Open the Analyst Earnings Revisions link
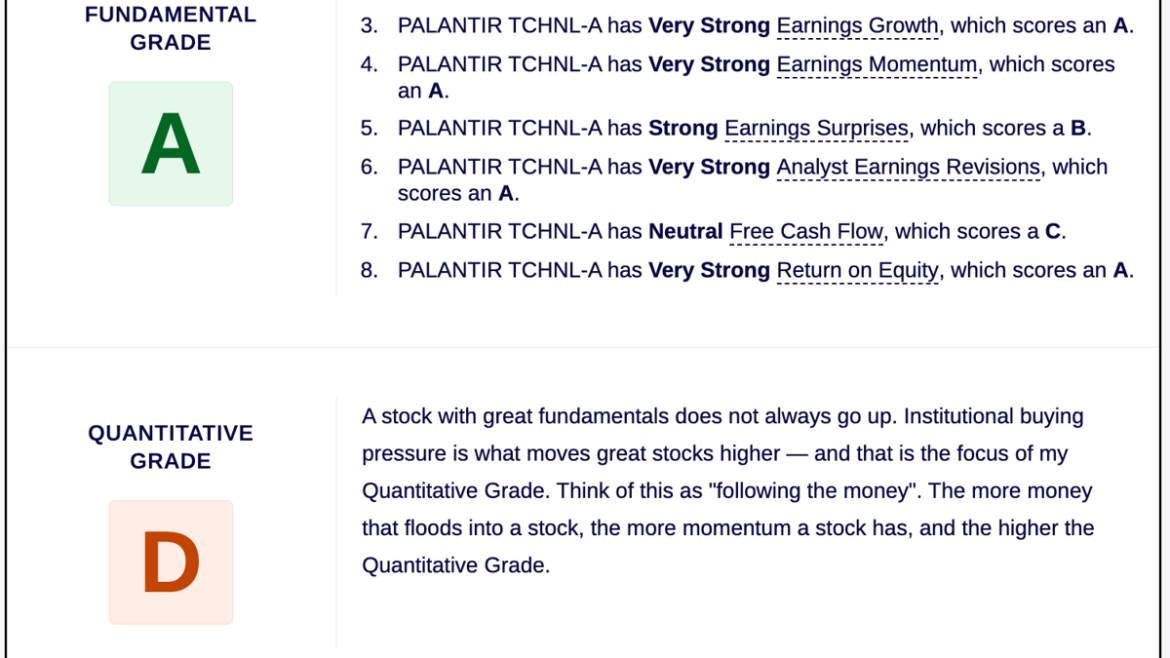The image size is (1170, 658). coord(908,166)
